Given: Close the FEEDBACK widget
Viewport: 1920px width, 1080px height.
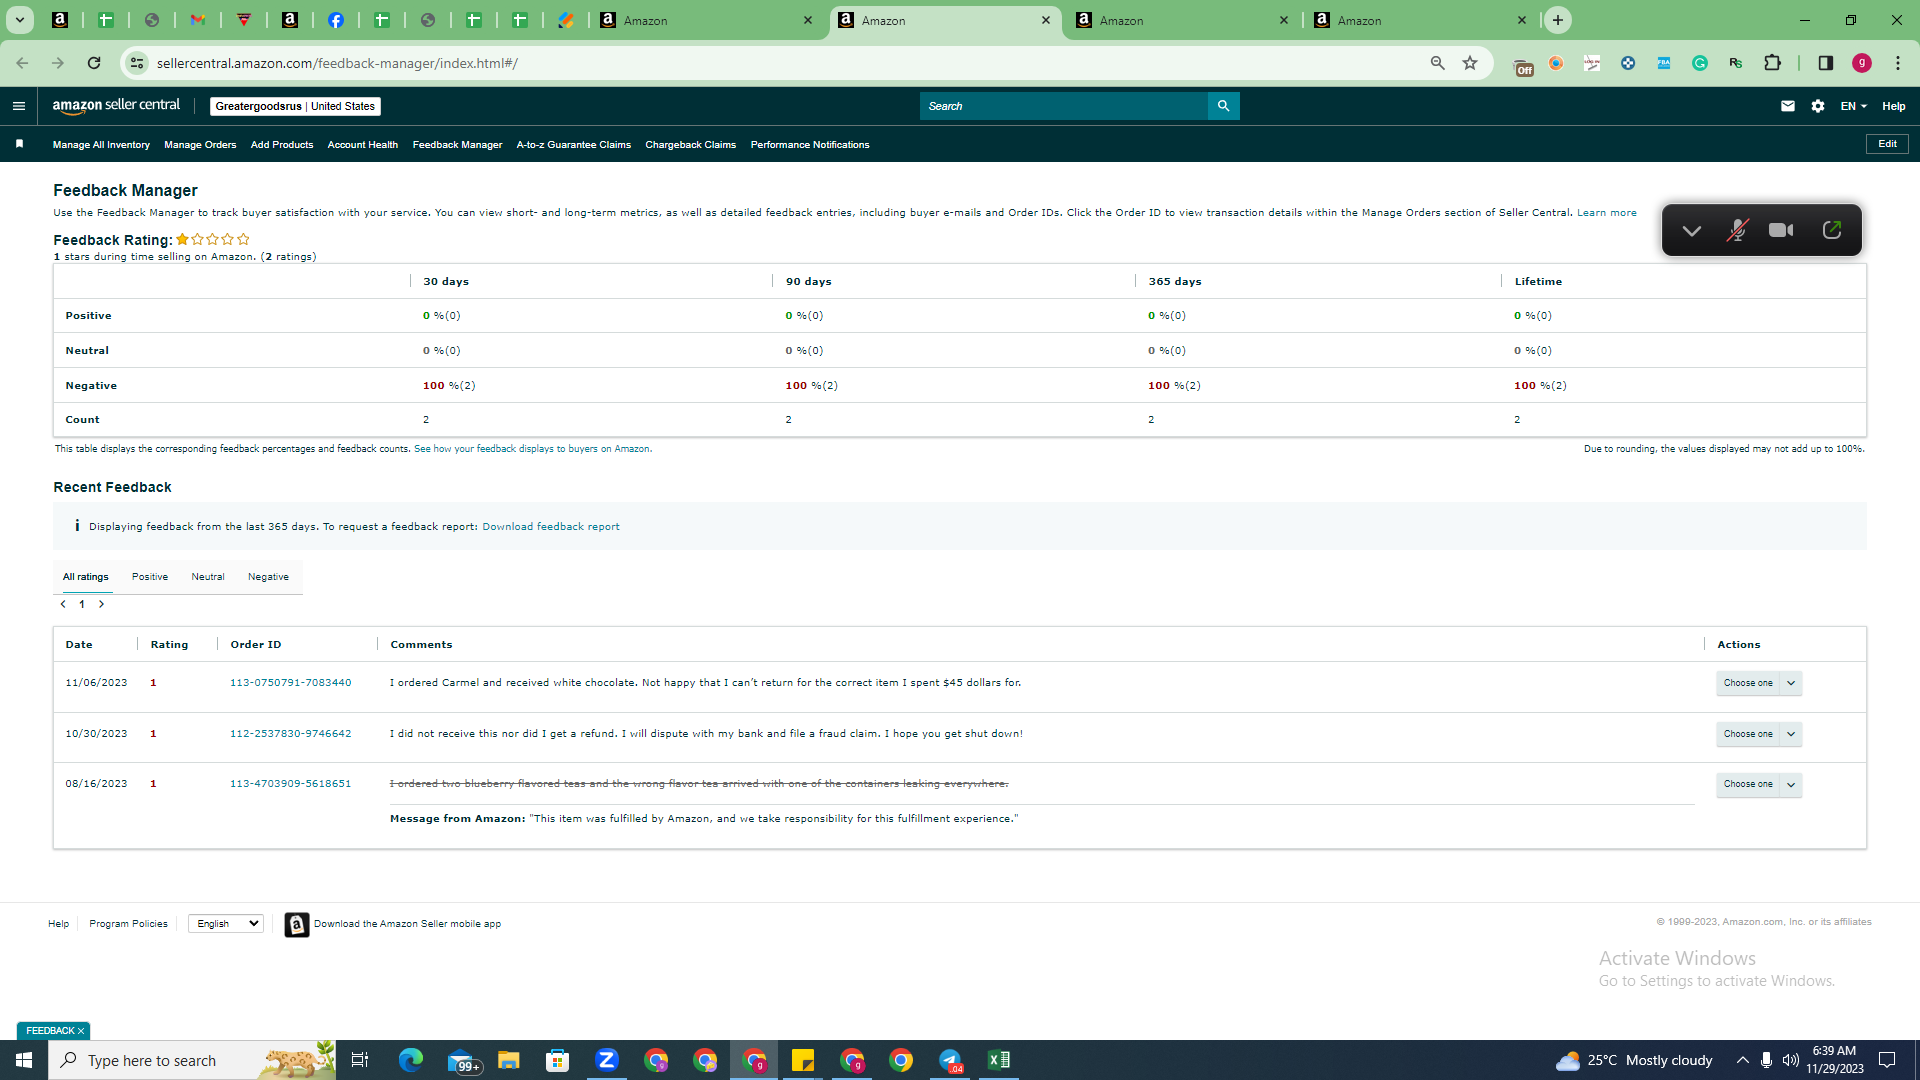Looking at the screenshot, I should [x=81, y=1031].
